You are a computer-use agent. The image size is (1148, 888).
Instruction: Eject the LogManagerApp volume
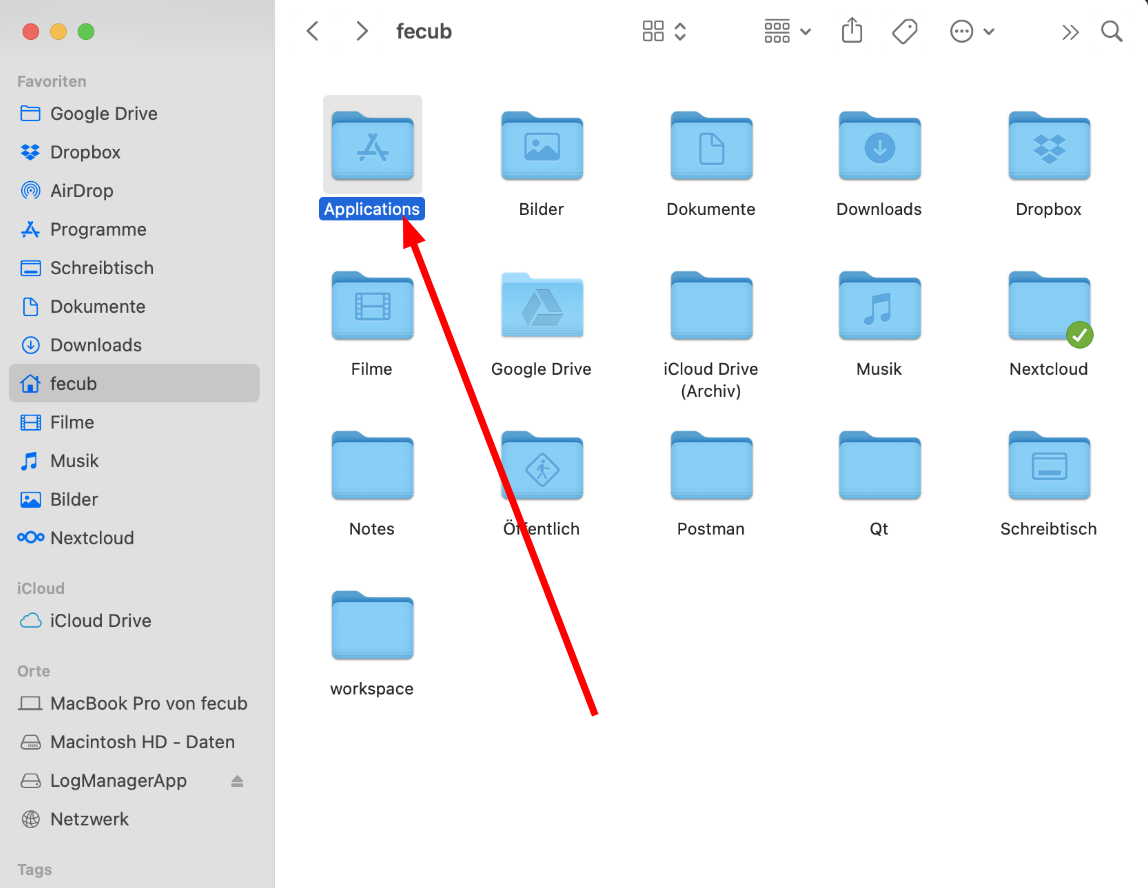[x=237, y=781]
